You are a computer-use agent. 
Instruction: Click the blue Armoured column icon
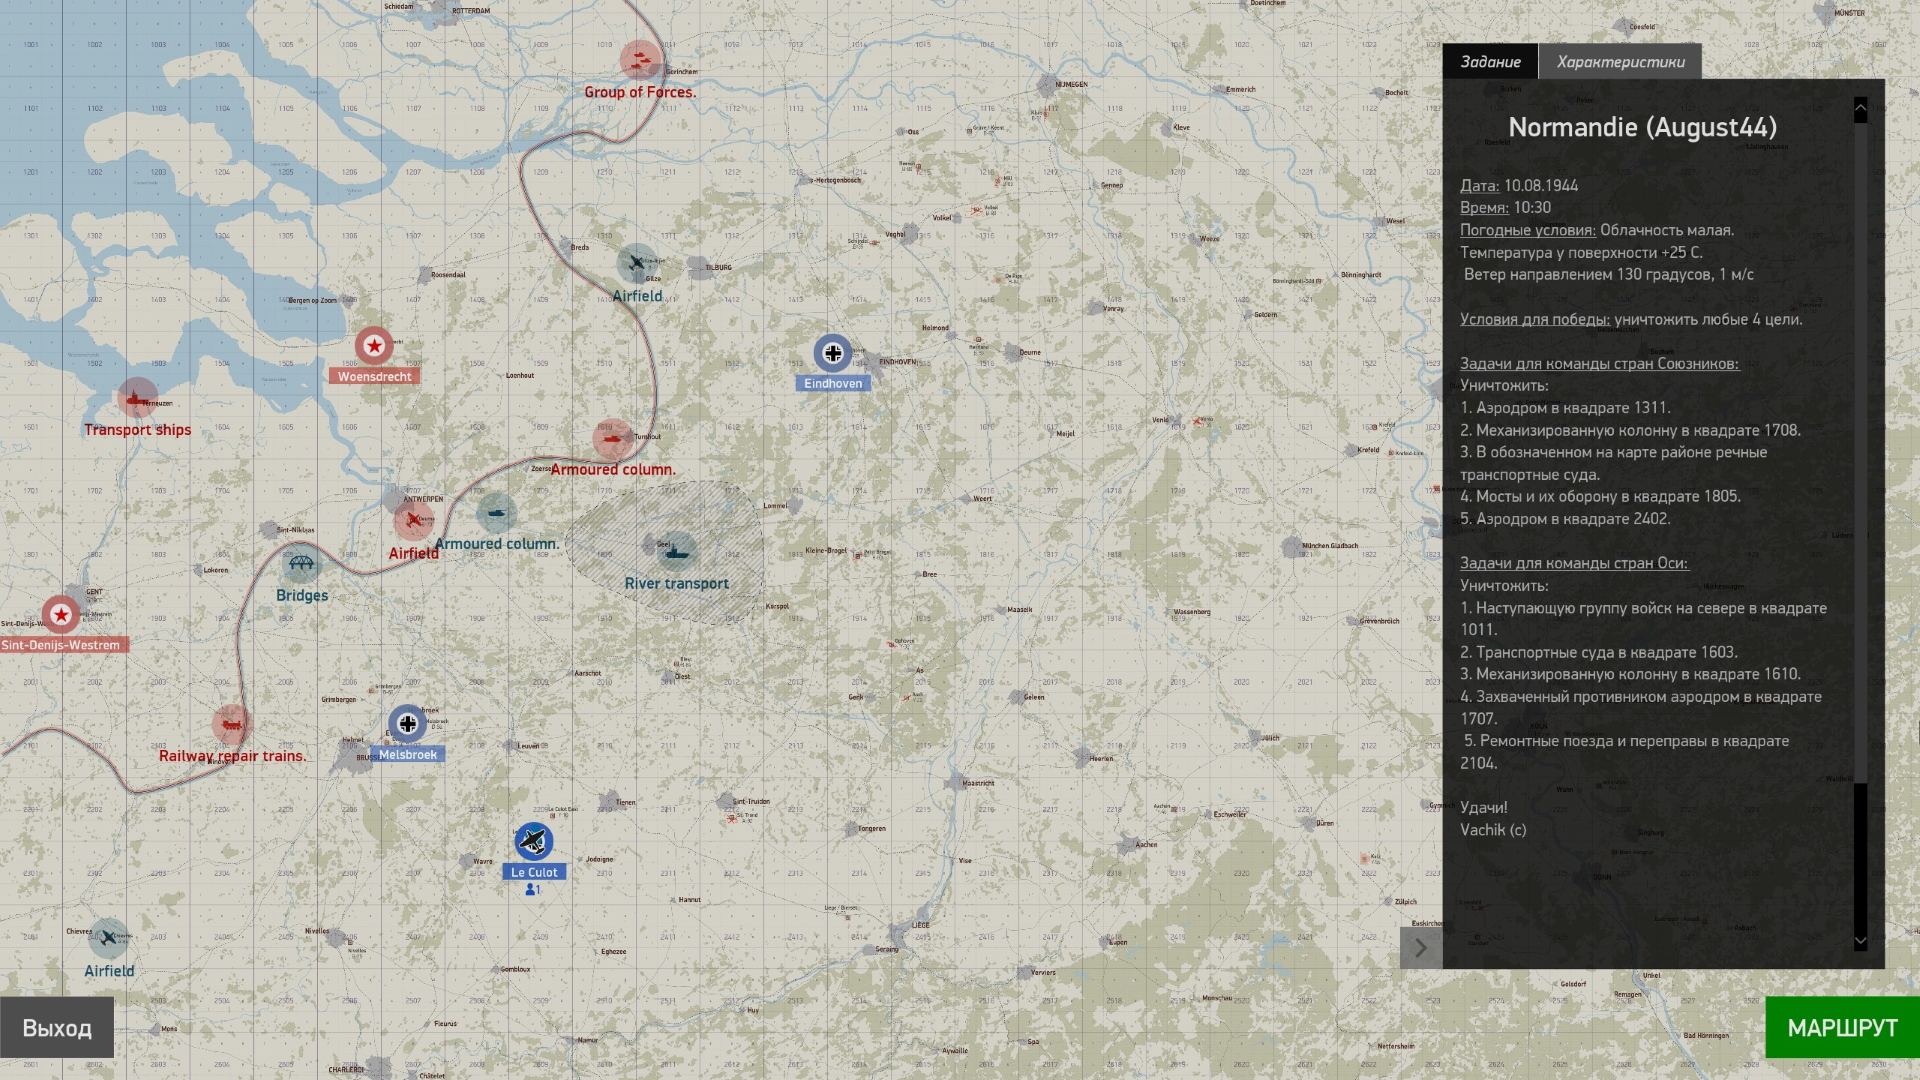[496, 513]
